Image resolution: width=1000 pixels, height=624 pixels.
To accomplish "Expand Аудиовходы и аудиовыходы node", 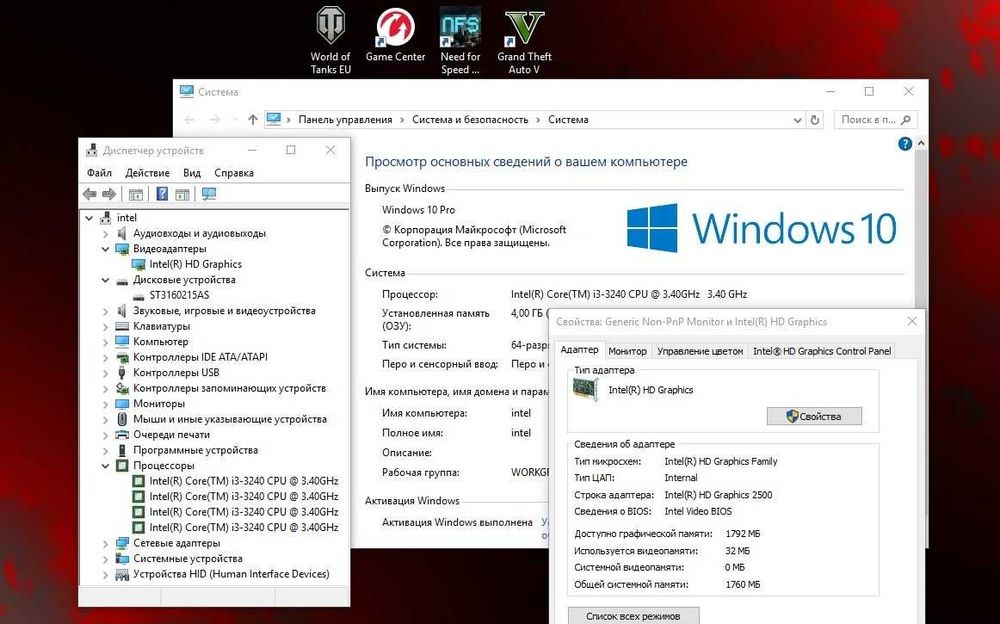I will point(105,234).
